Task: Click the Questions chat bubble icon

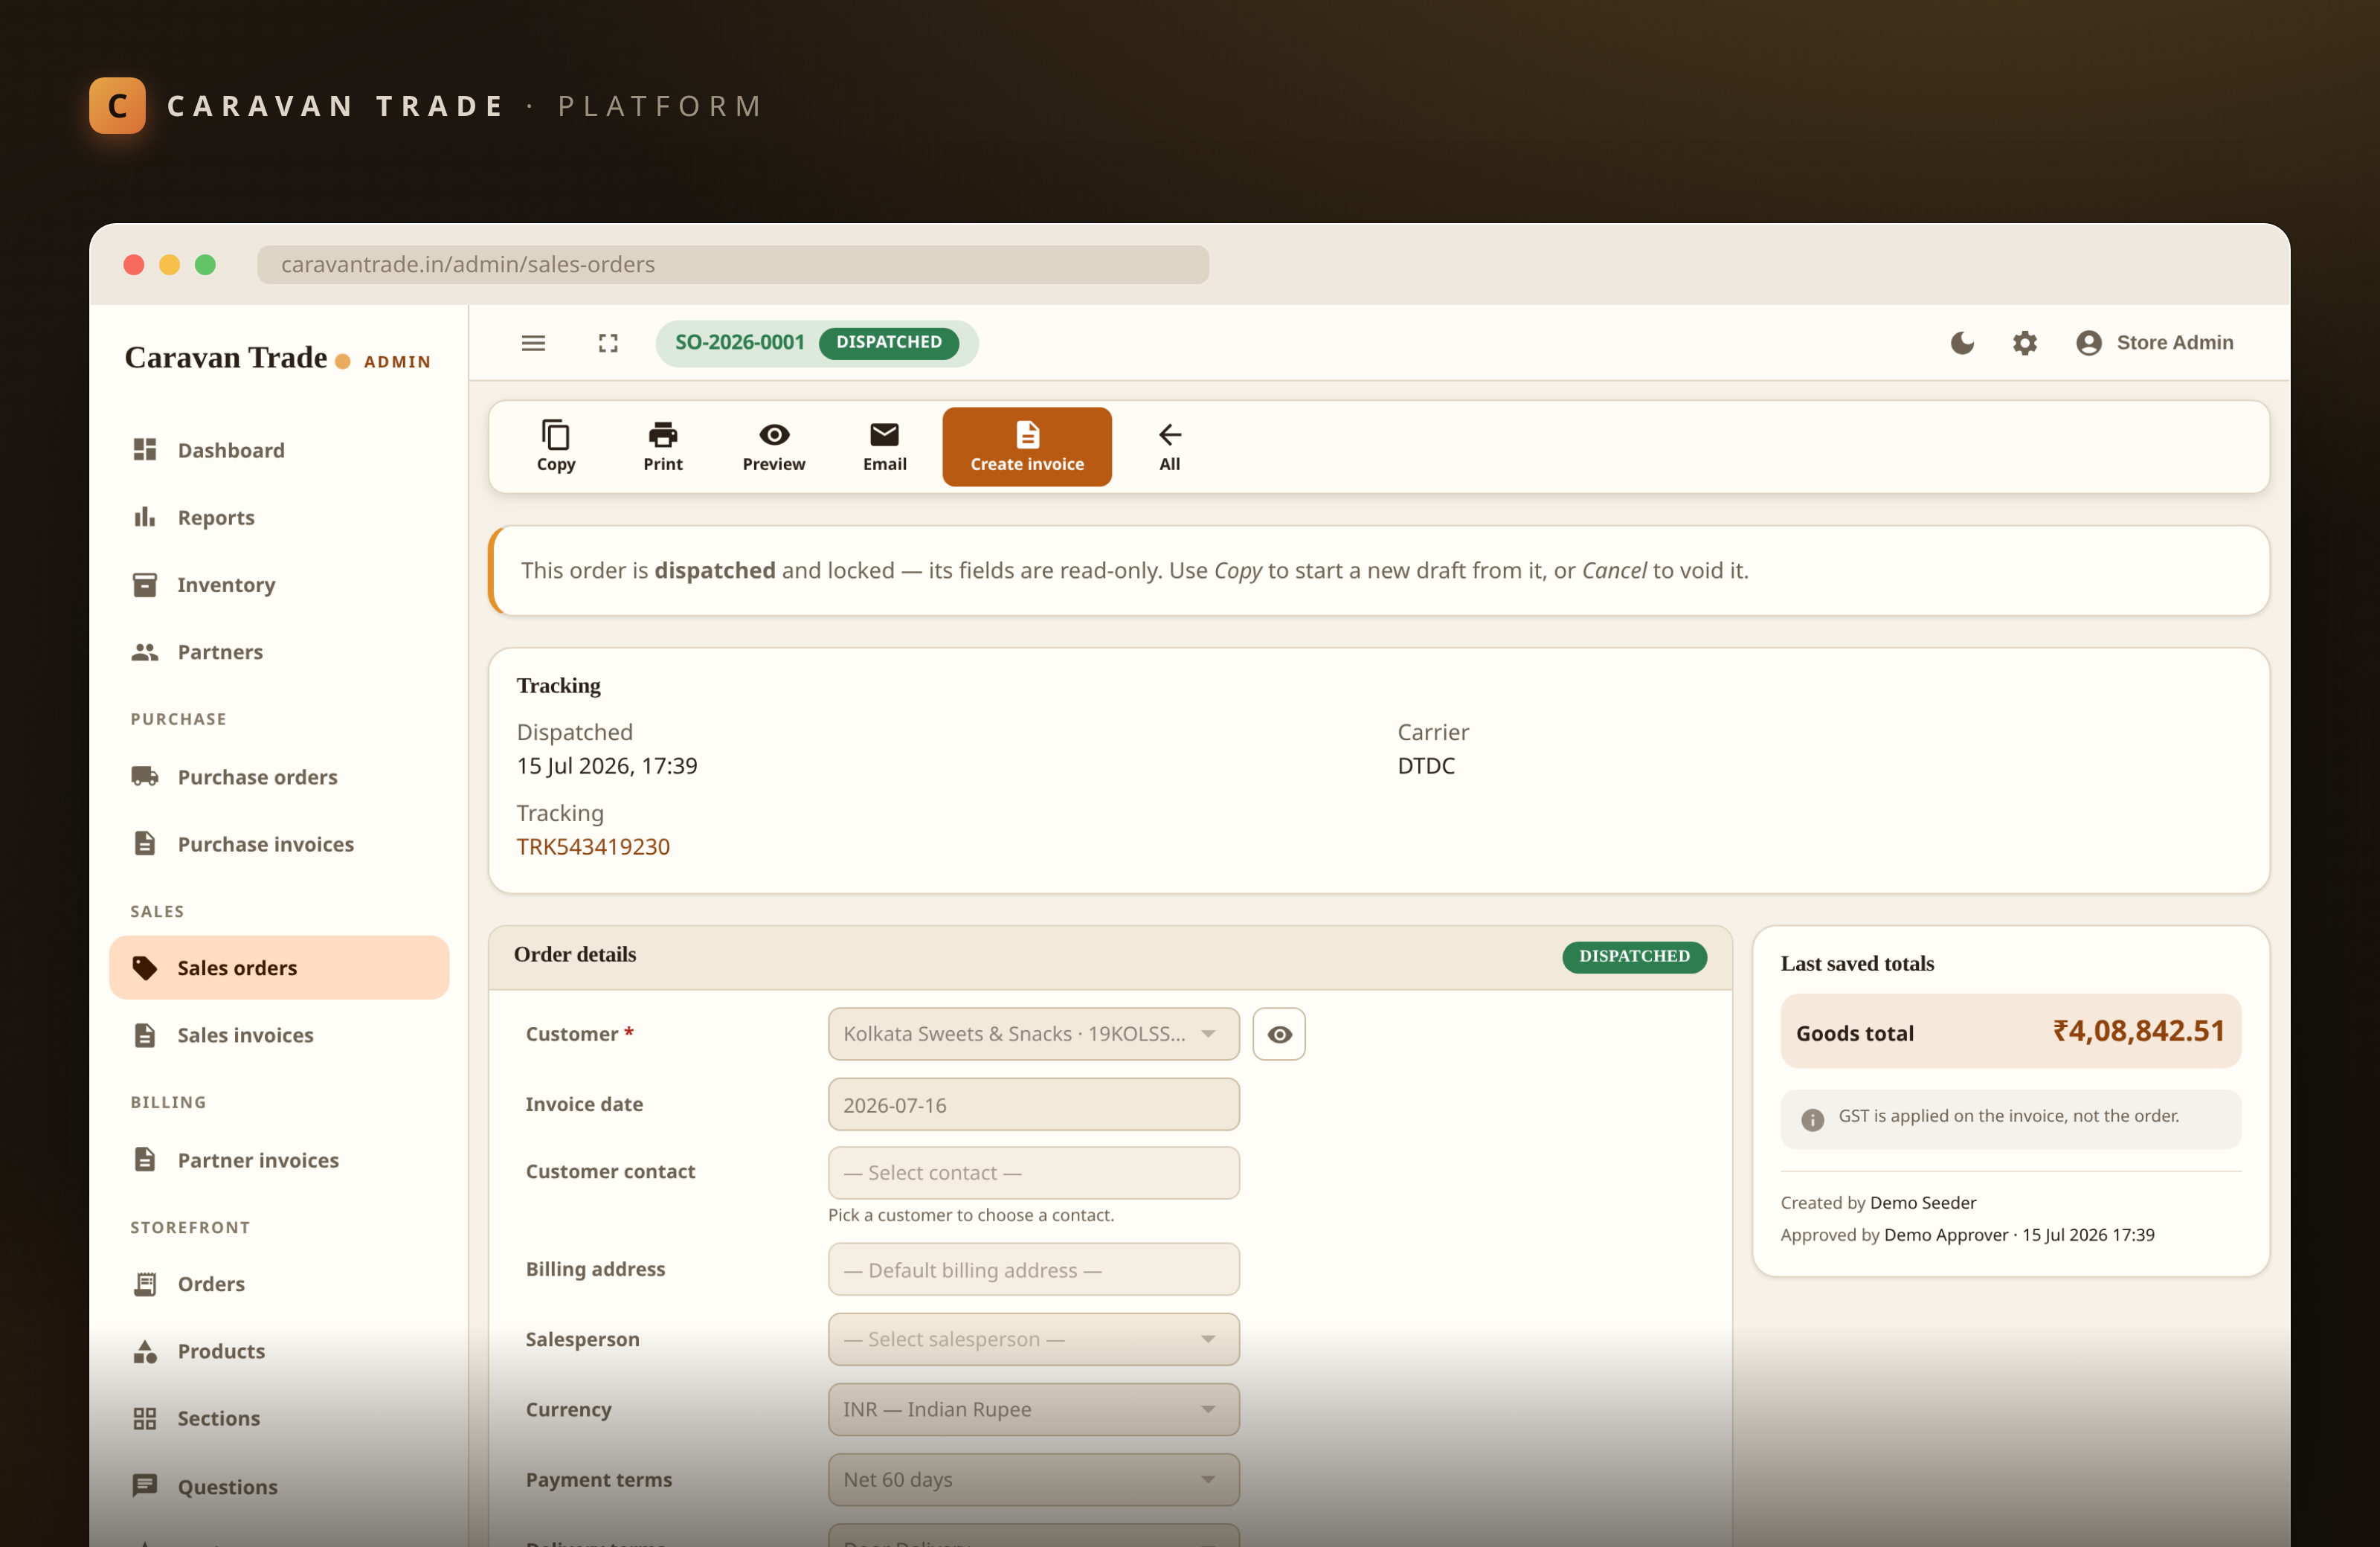Action: coord(145,1485)
